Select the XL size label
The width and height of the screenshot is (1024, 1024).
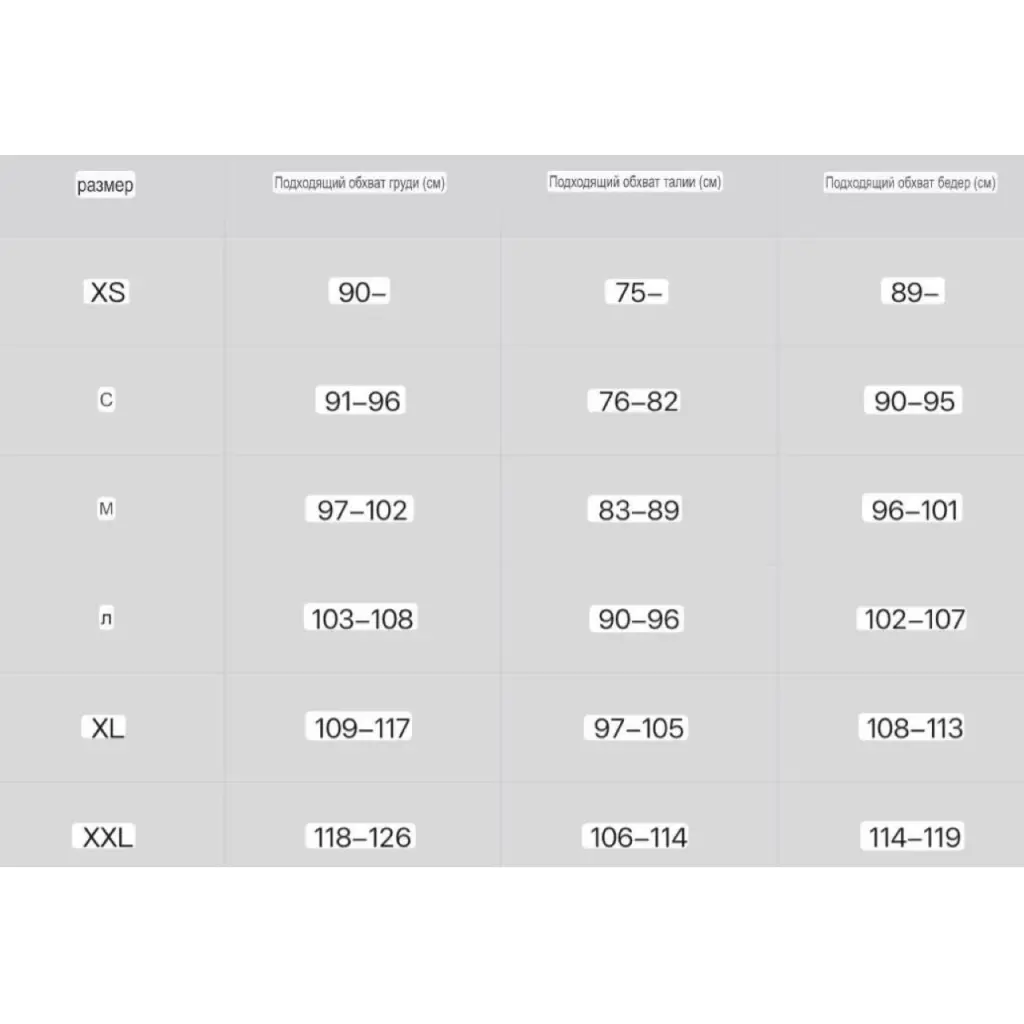tap(107, 729)
